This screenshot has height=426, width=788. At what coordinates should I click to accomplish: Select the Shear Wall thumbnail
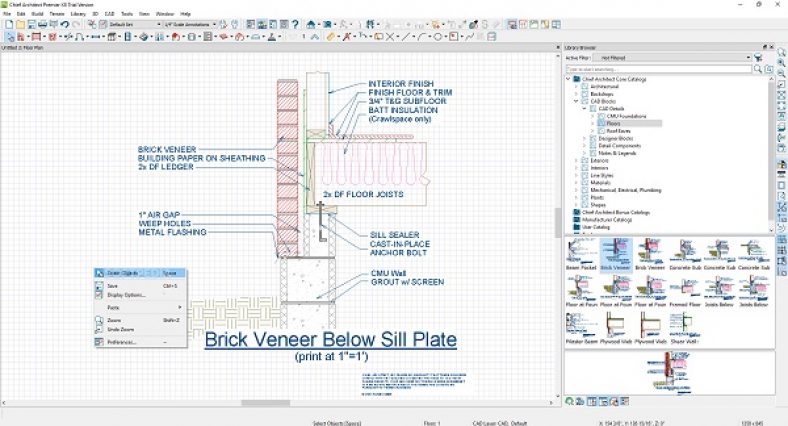click(684, 329)
